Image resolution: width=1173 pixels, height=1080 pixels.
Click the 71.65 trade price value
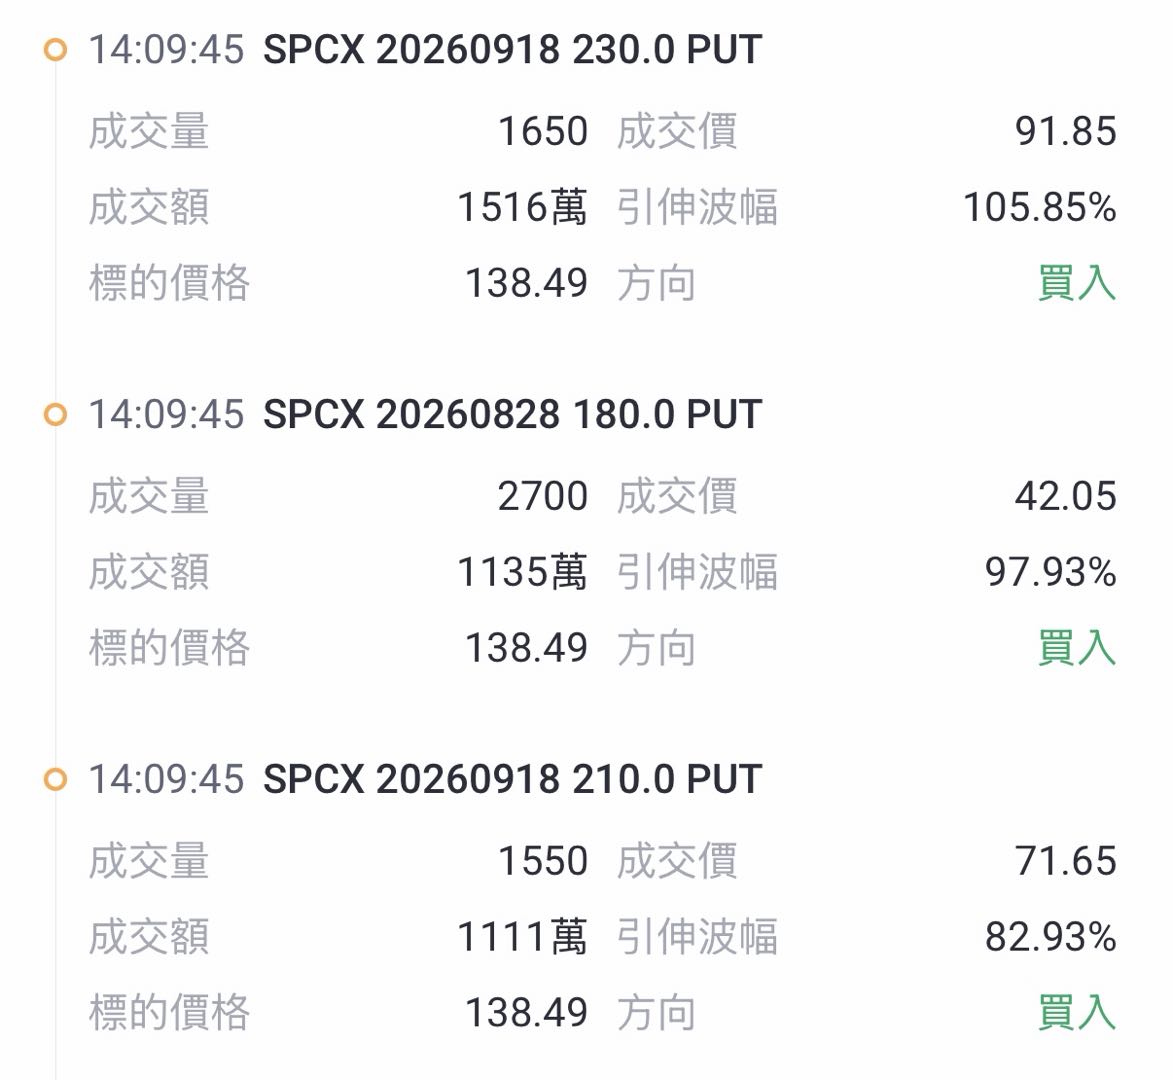click(1065, 861)
